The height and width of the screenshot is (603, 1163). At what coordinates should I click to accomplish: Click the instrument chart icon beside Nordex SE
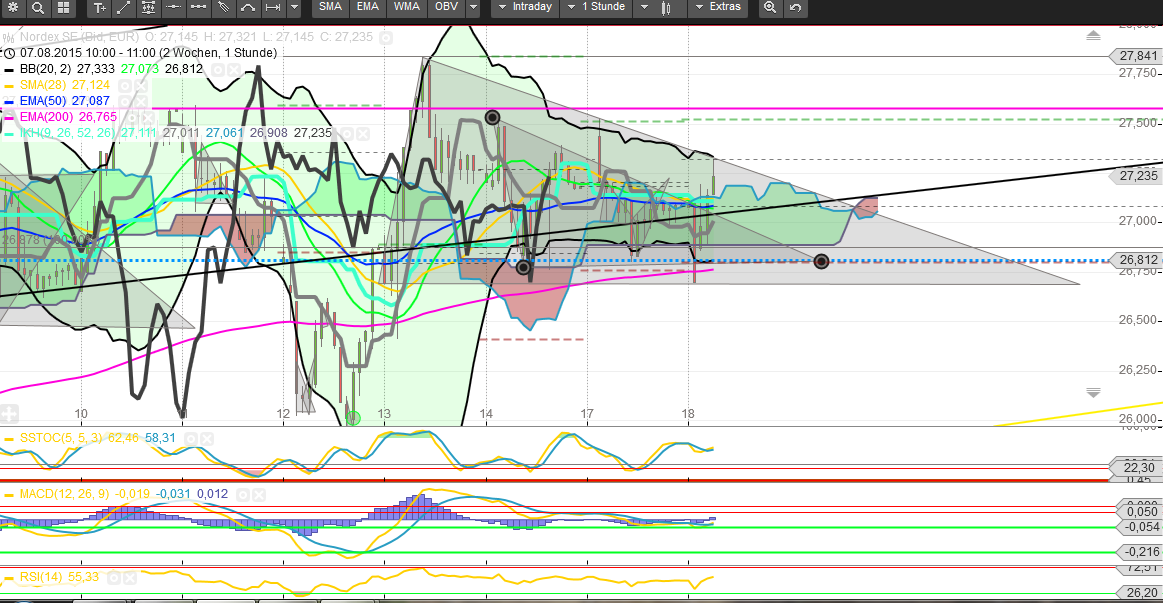(9, 37)
